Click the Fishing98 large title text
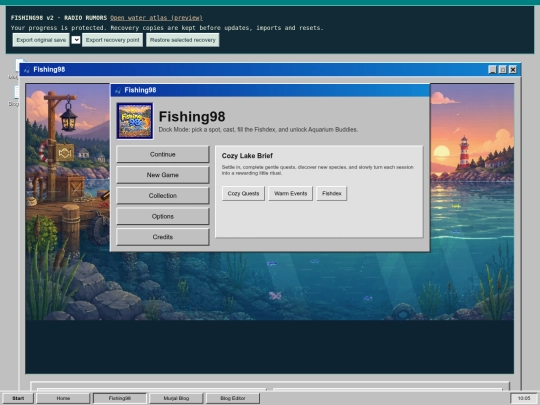This screenshot has width=540, height=405. (192, 117)
